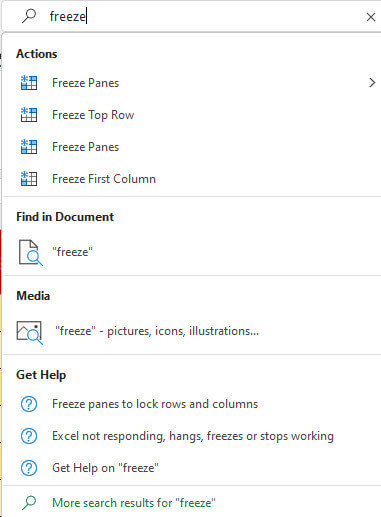The height and width of the screenshot is (517, 381).
Task: Click the Freeze Top Row icon
Action: pos(29,115)
